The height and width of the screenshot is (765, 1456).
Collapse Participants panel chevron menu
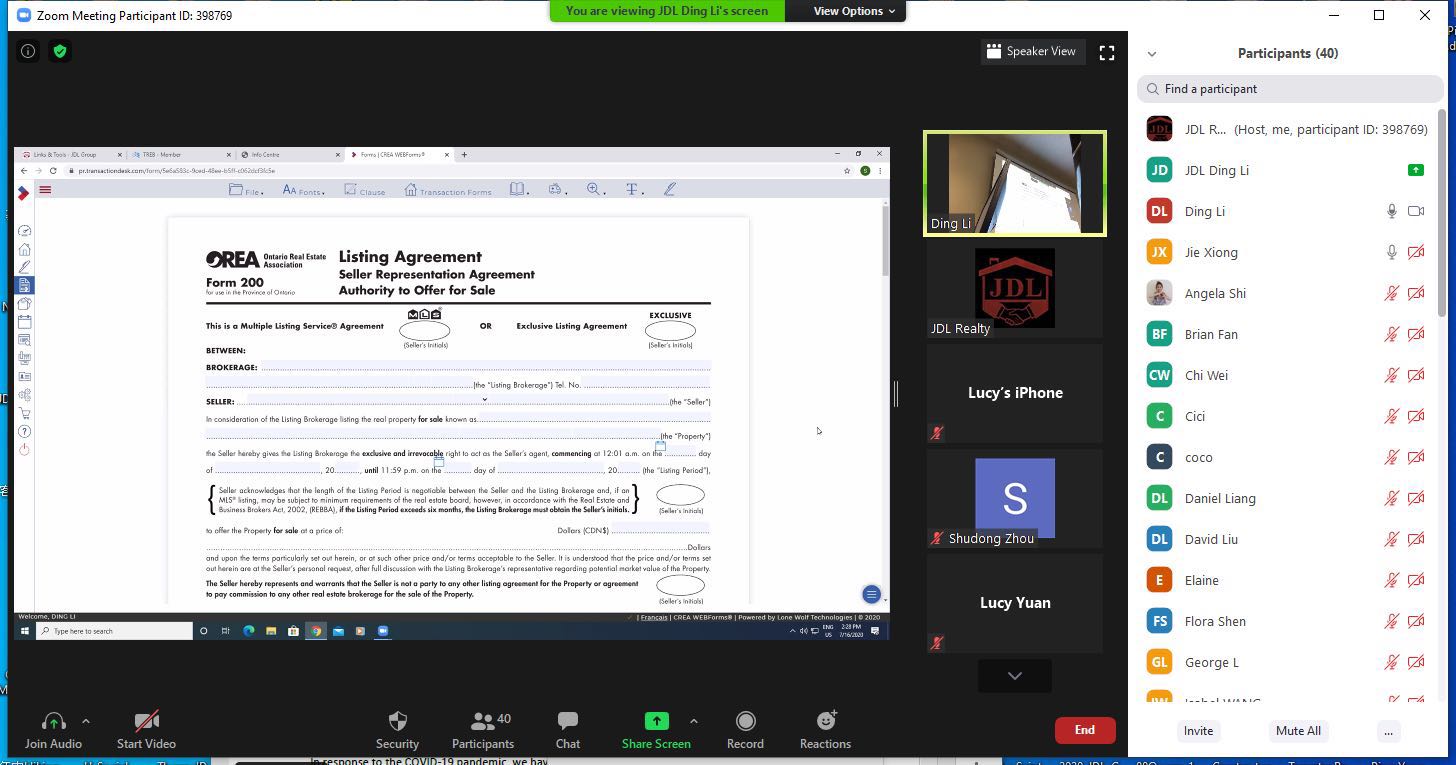[1152, 54]
